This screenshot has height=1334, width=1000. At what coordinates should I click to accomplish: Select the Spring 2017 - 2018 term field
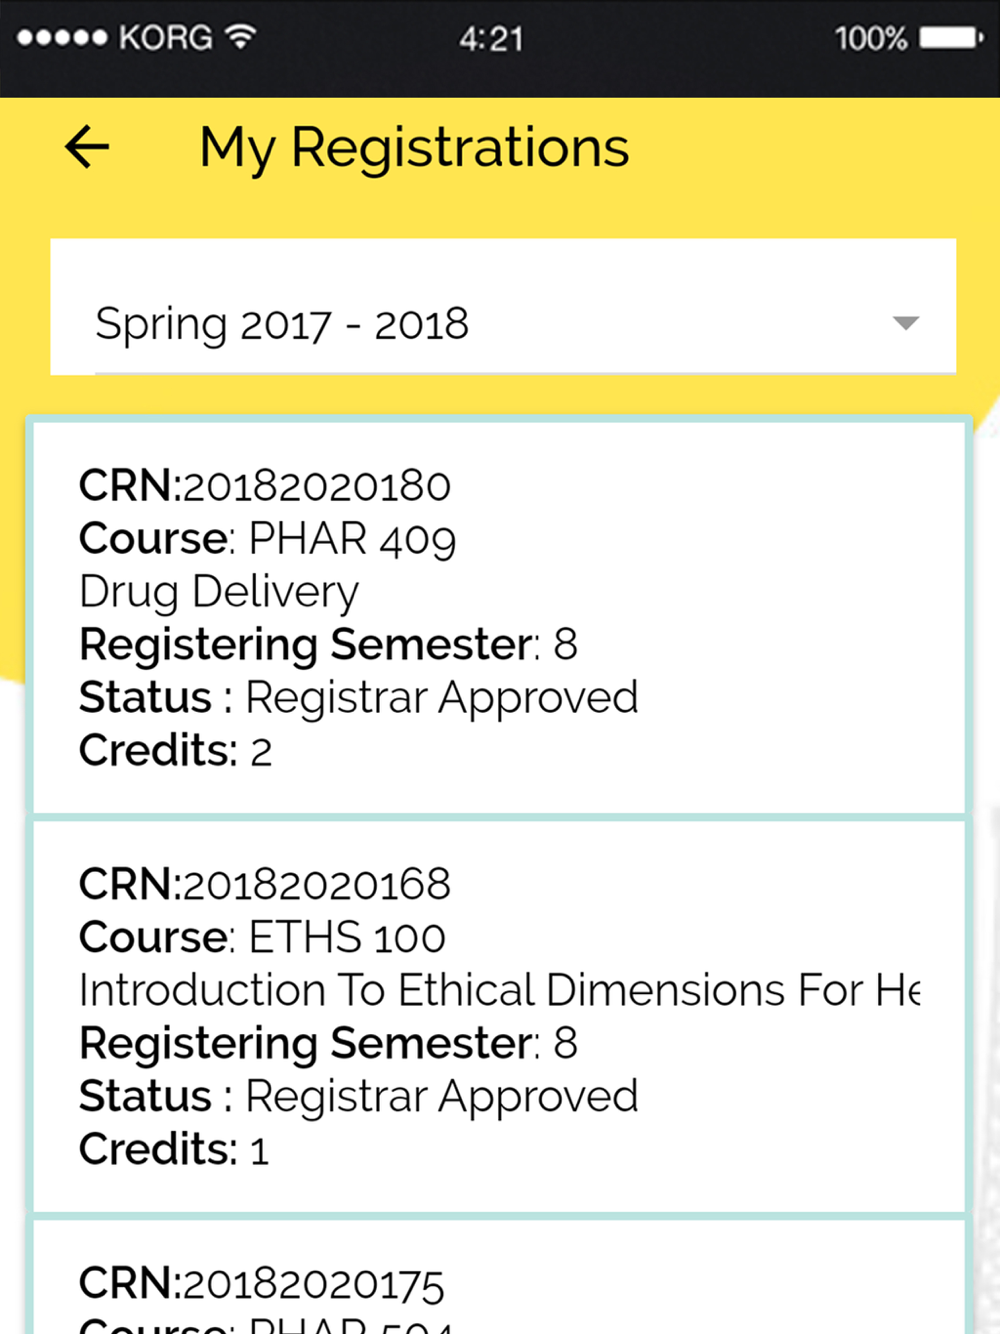[282, 324]
